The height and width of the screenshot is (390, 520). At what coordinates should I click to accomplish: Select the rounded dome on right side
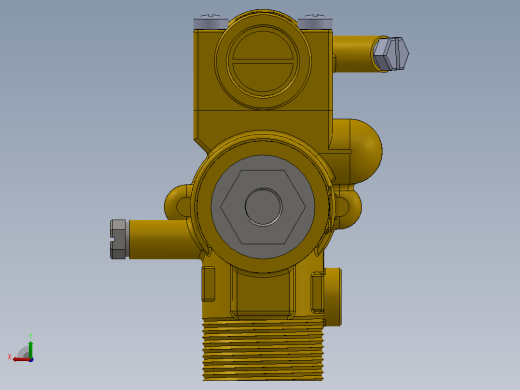click(365, 151)
